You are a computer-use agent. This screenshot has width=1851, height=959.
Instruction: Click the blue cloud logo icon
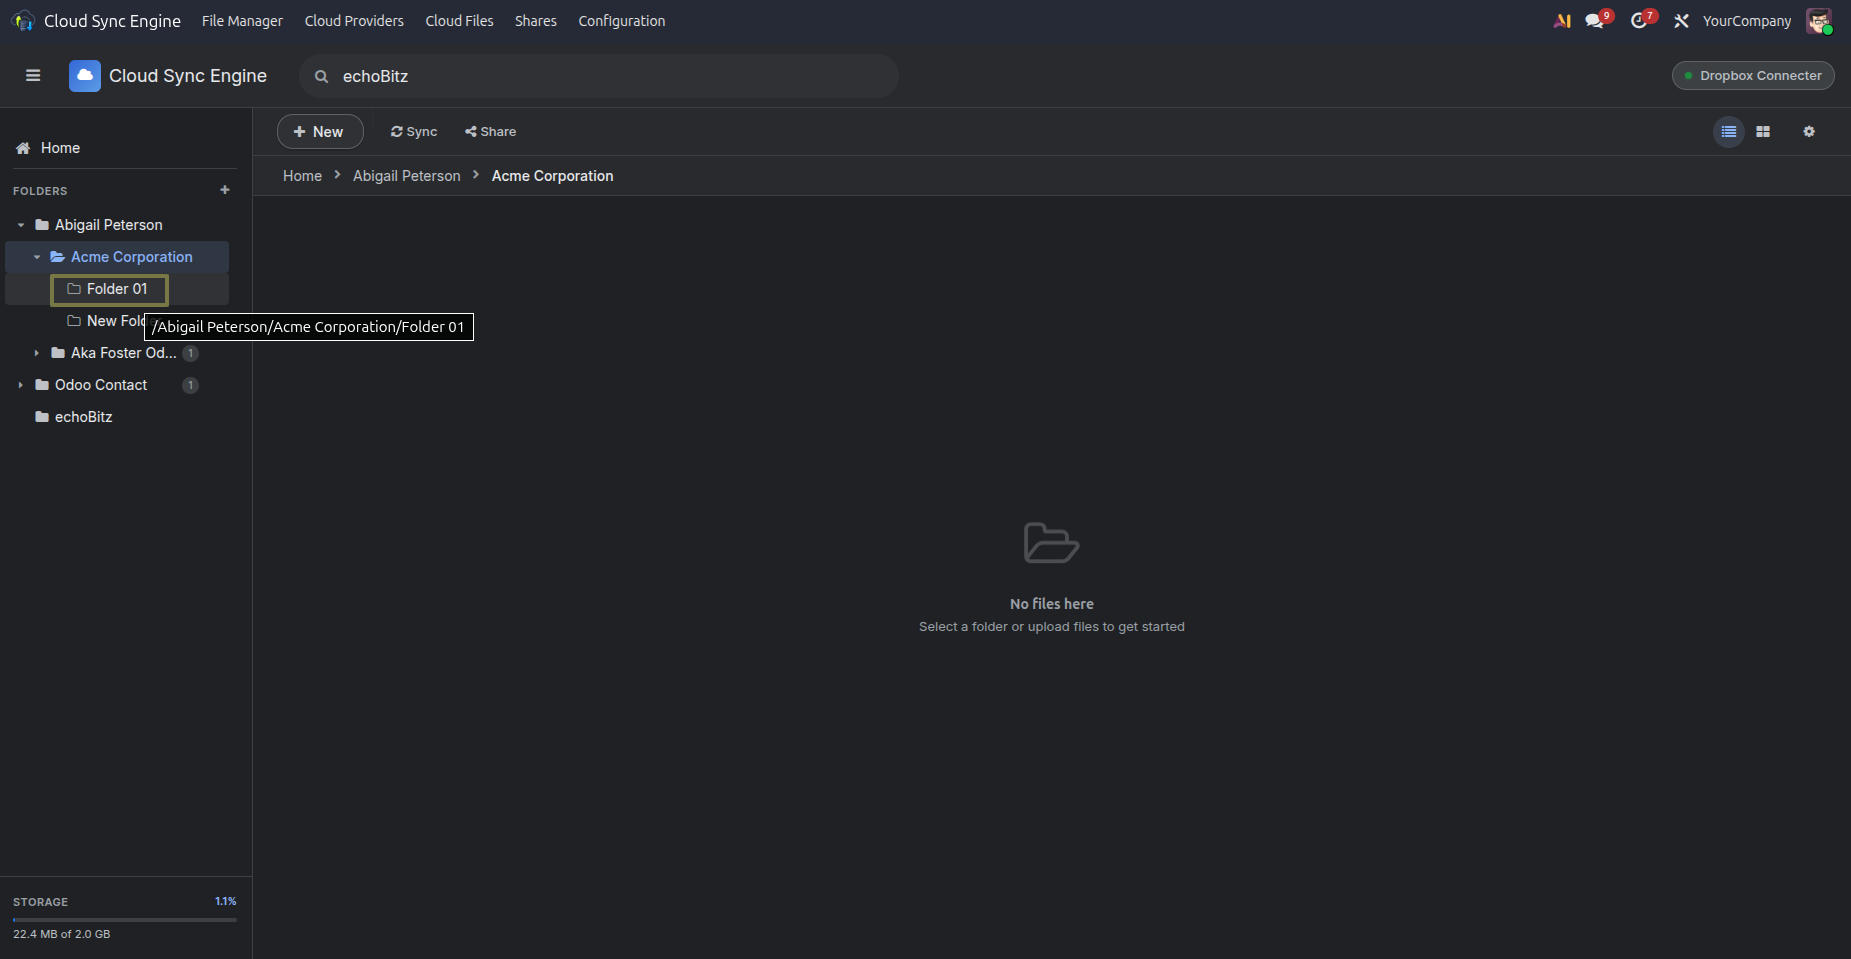tap(85, 76)
